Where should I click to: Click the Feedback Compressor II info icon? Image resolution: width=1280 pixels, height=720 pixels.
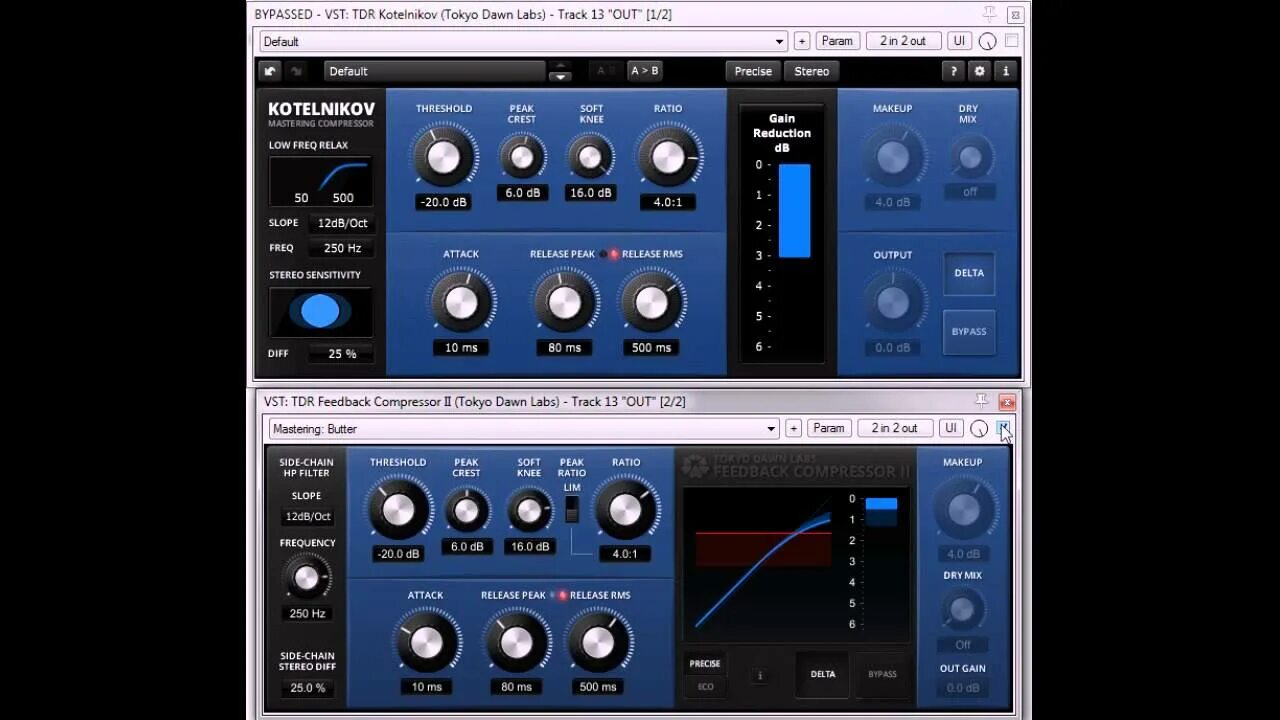click(759, 675)
